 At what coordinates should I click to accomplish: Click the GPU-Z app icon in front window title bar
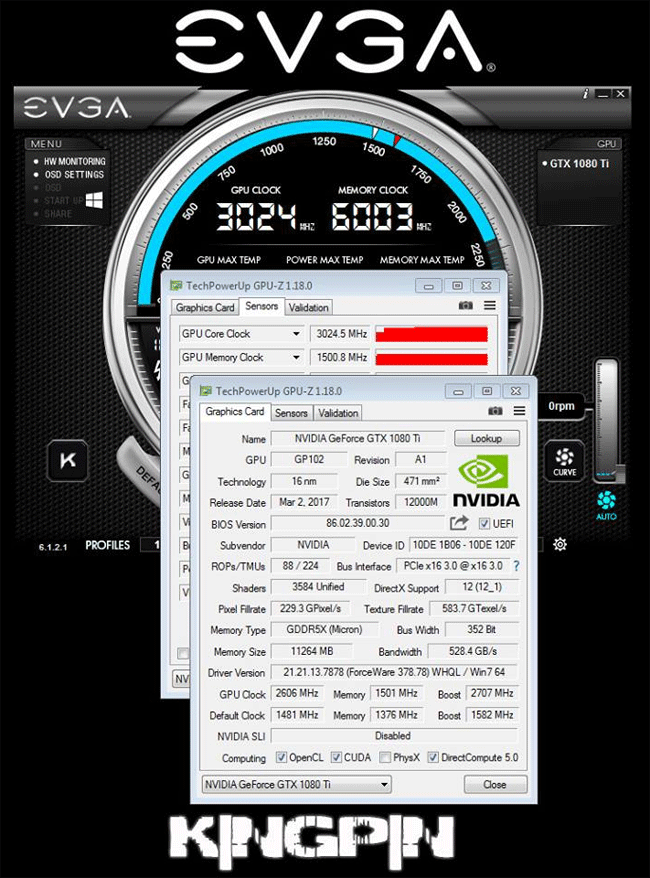point(206,391)
